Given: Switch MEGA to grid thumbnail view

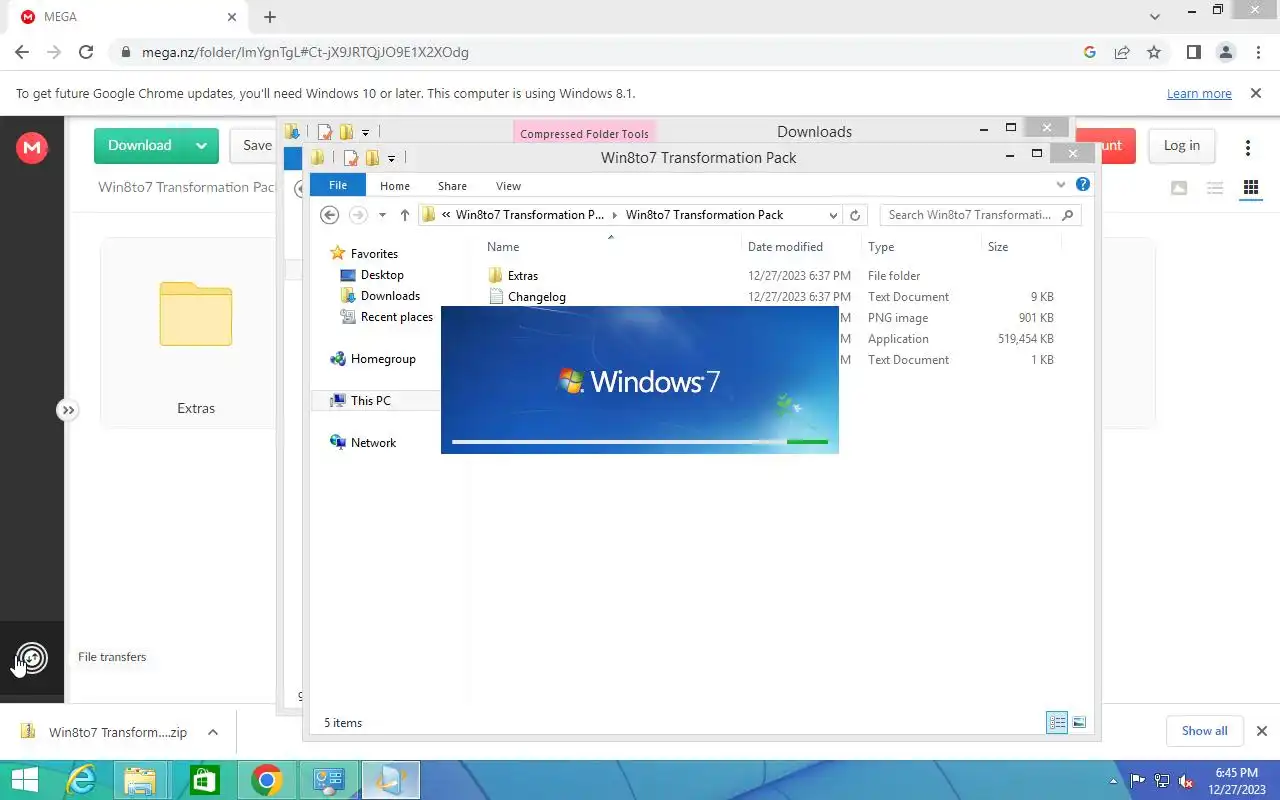Looking at the screenshot, I should (x=1250, y=188).
